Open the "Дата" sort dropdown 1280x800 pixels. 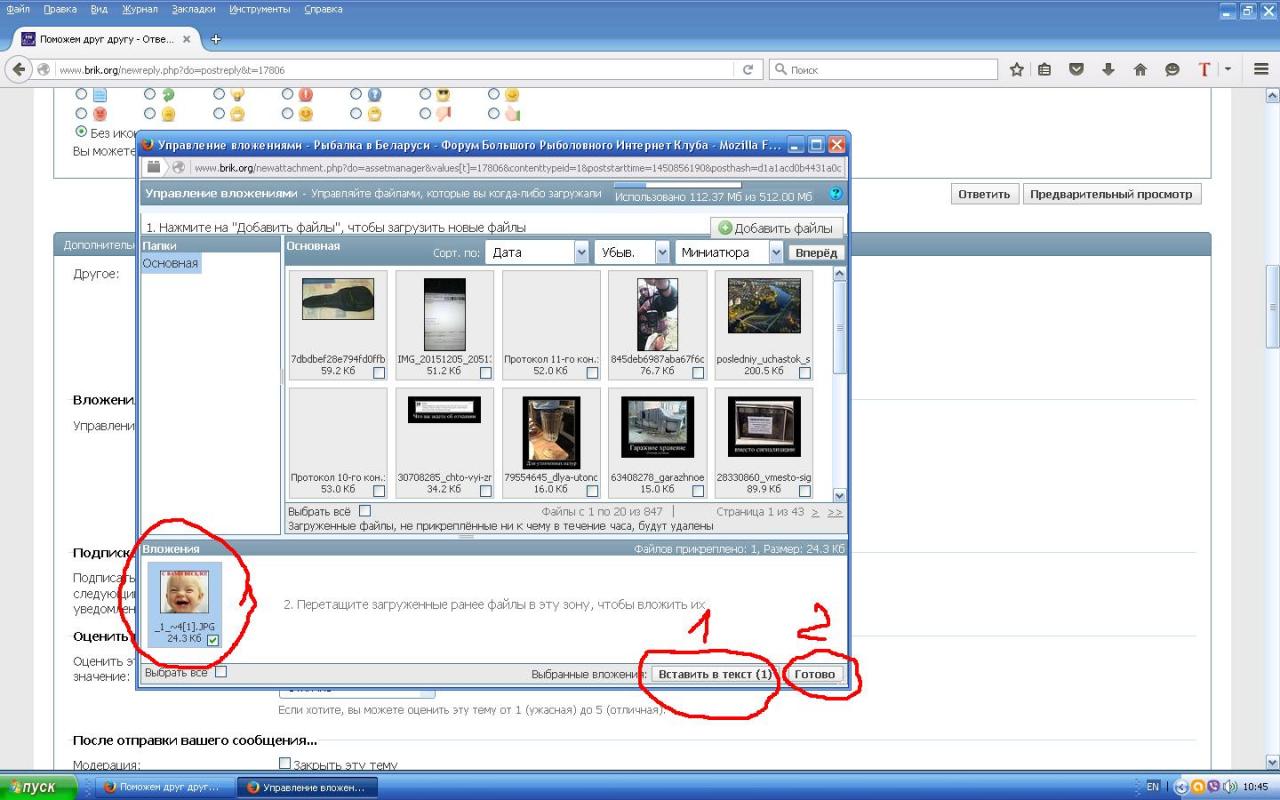(x=537, y=253)
